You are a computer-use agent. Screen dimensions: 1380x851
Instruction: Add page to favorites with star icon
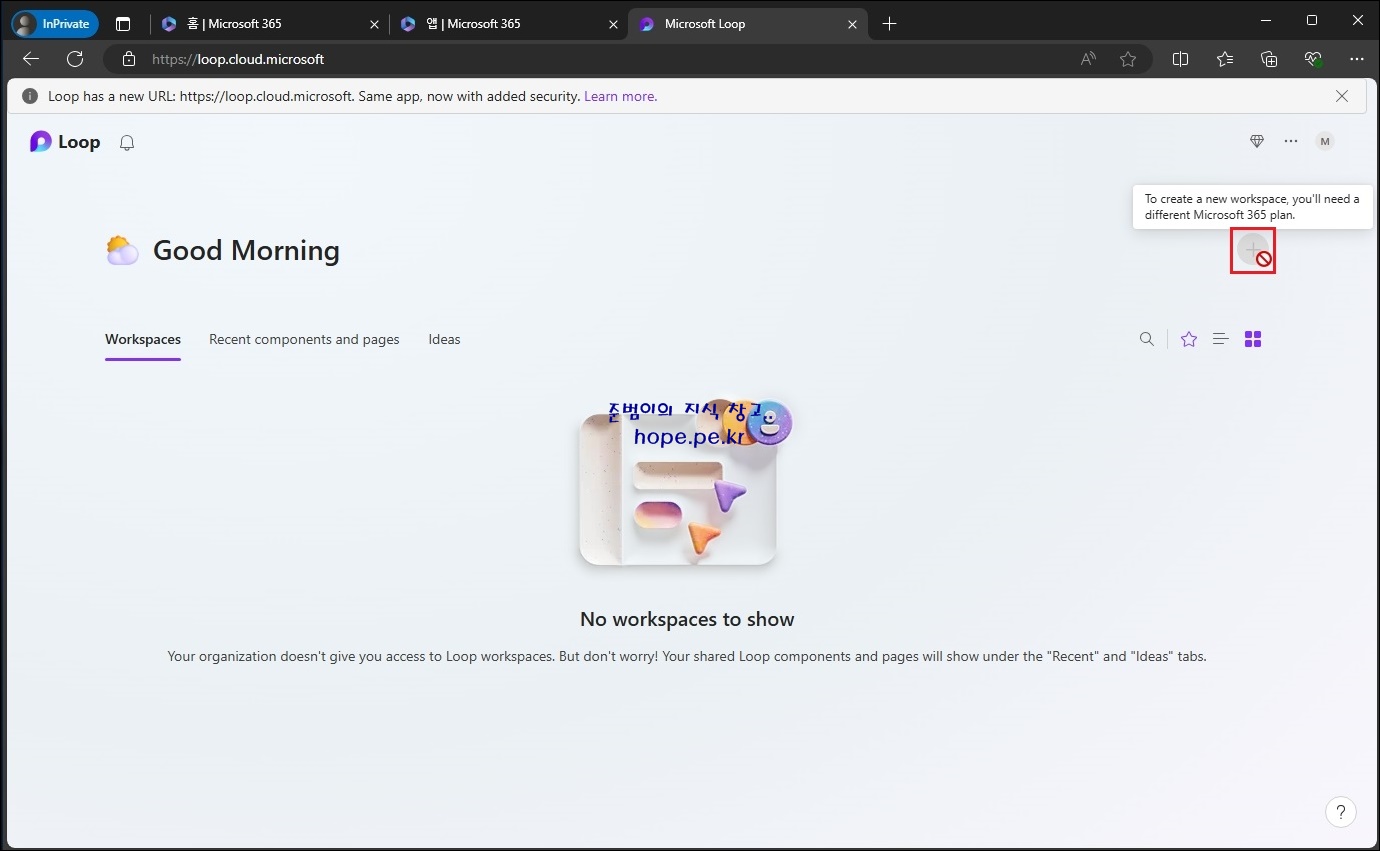[x=1128, y=59]
